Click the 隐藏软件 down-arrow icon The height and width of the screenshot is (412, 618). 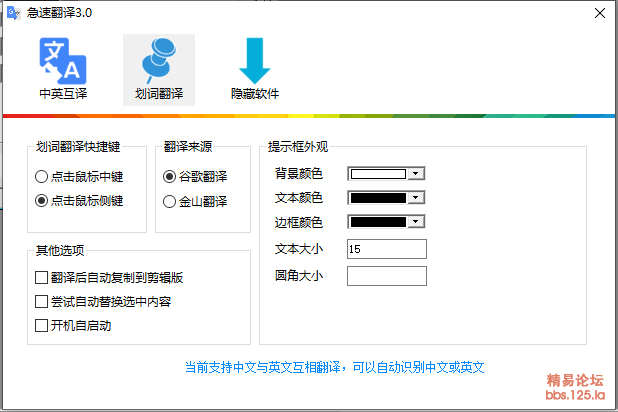[x=255, y=60]
